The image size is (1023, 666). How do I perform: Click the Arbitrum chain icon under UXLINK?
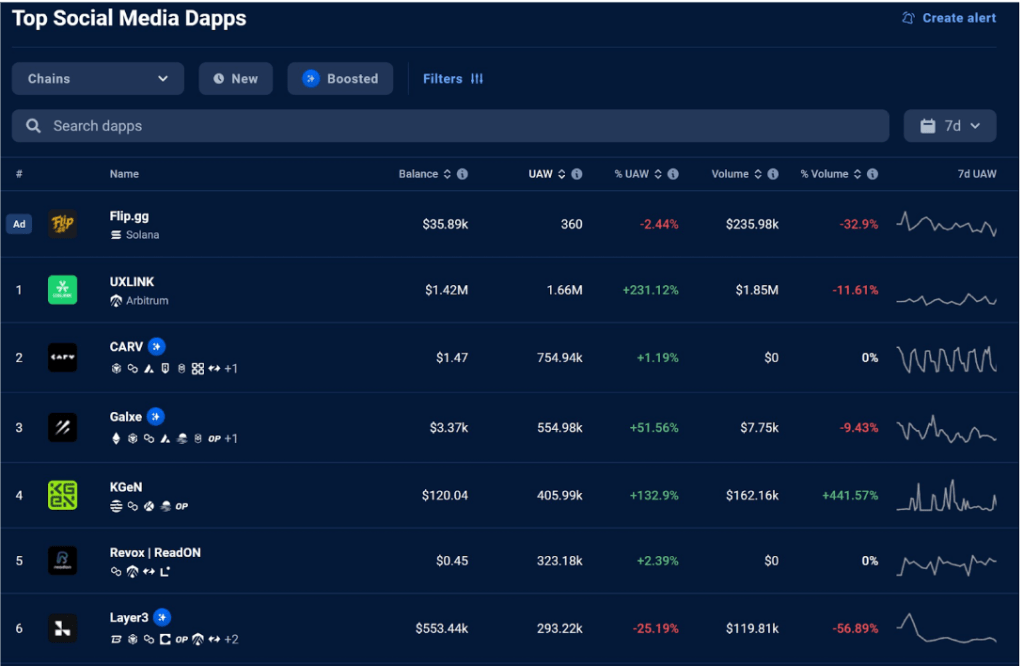click(116, 301)
